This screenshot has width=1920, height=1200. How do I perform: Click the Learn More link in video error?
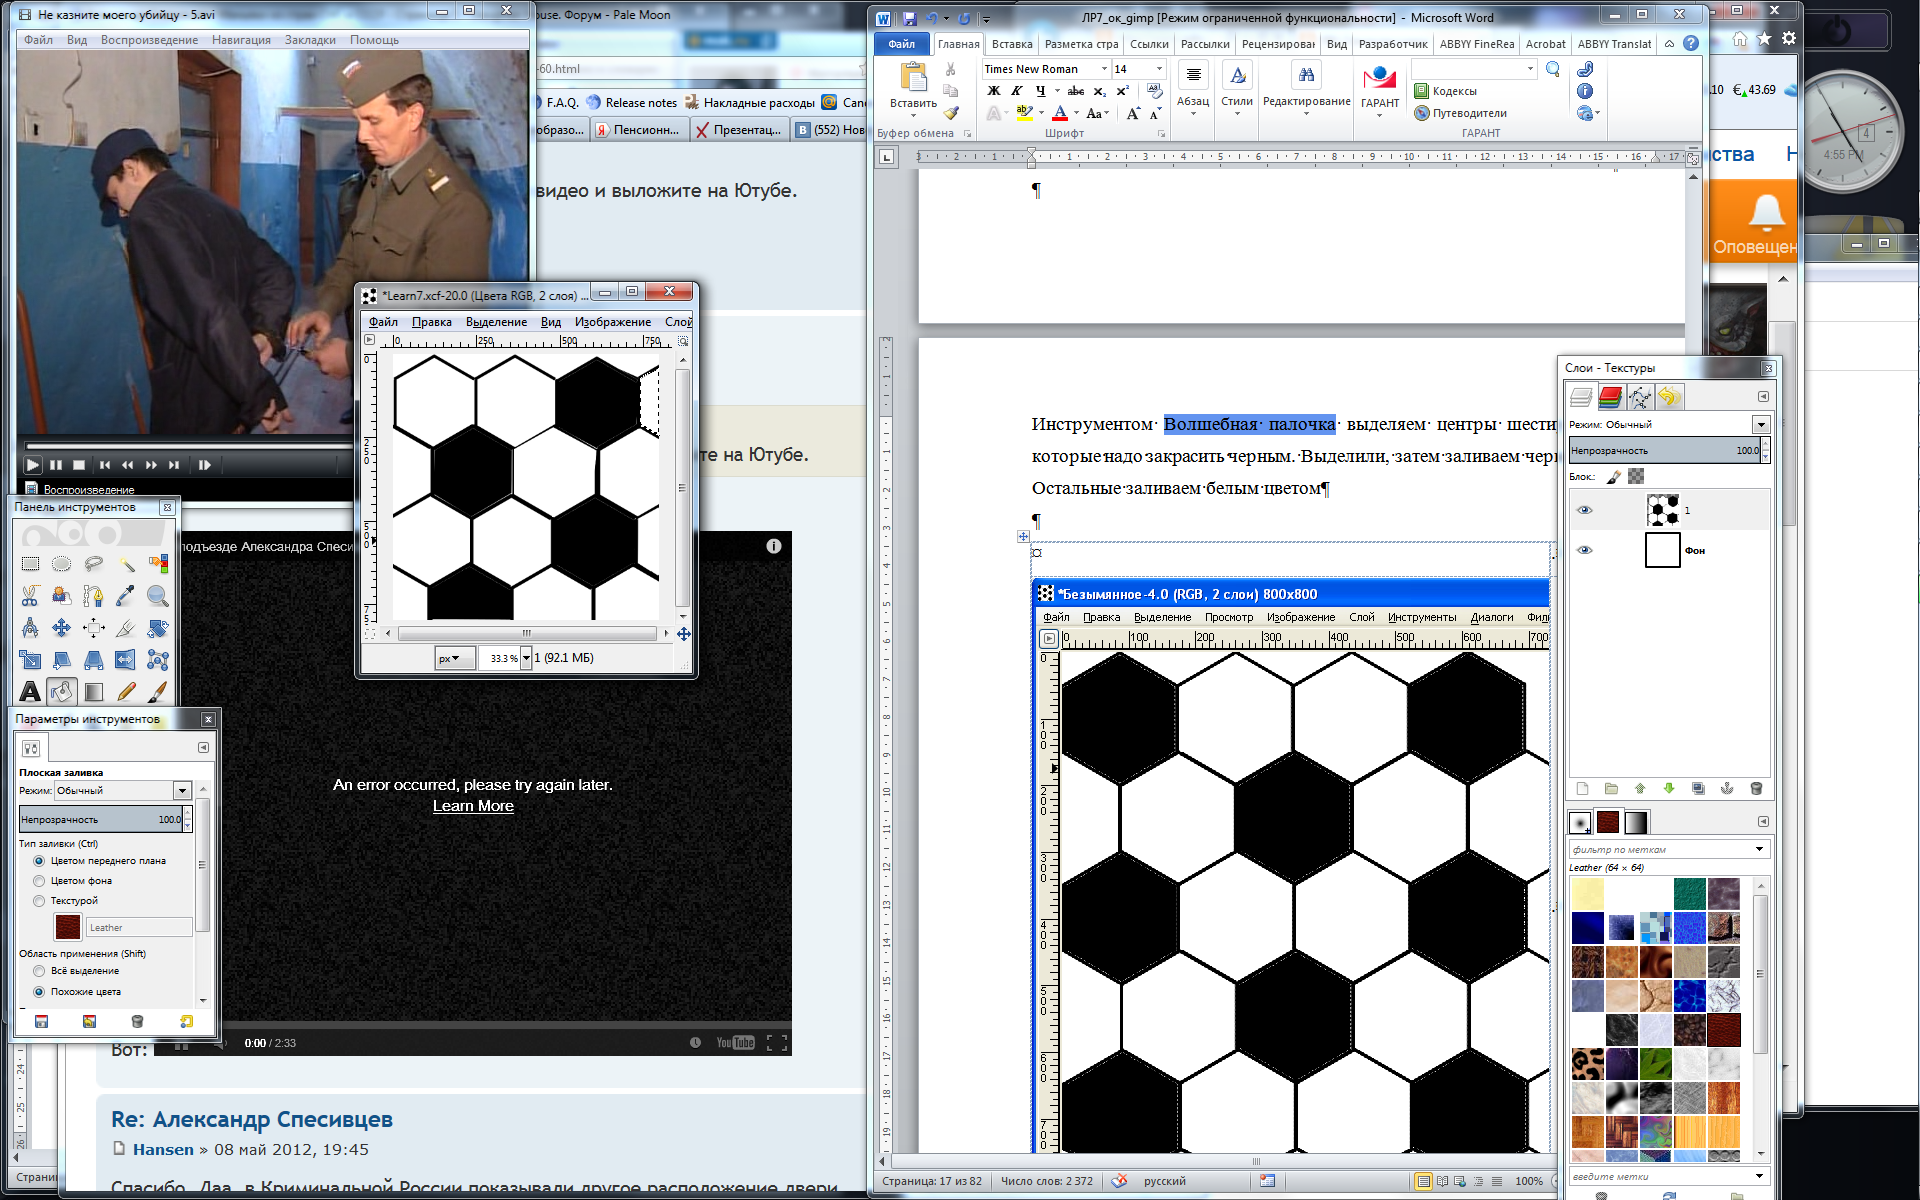click(x=473, y=806)
